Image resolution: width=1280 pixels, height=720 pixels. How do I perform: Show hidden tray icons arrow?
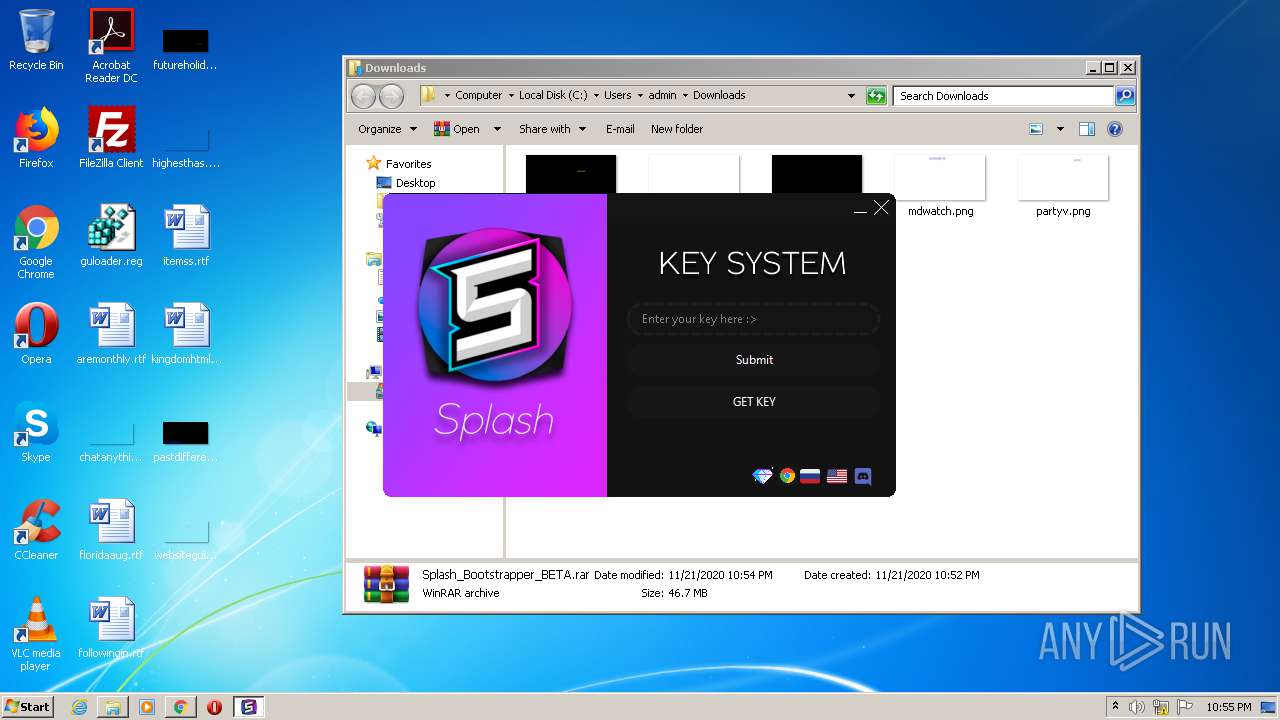point(1115,707)
